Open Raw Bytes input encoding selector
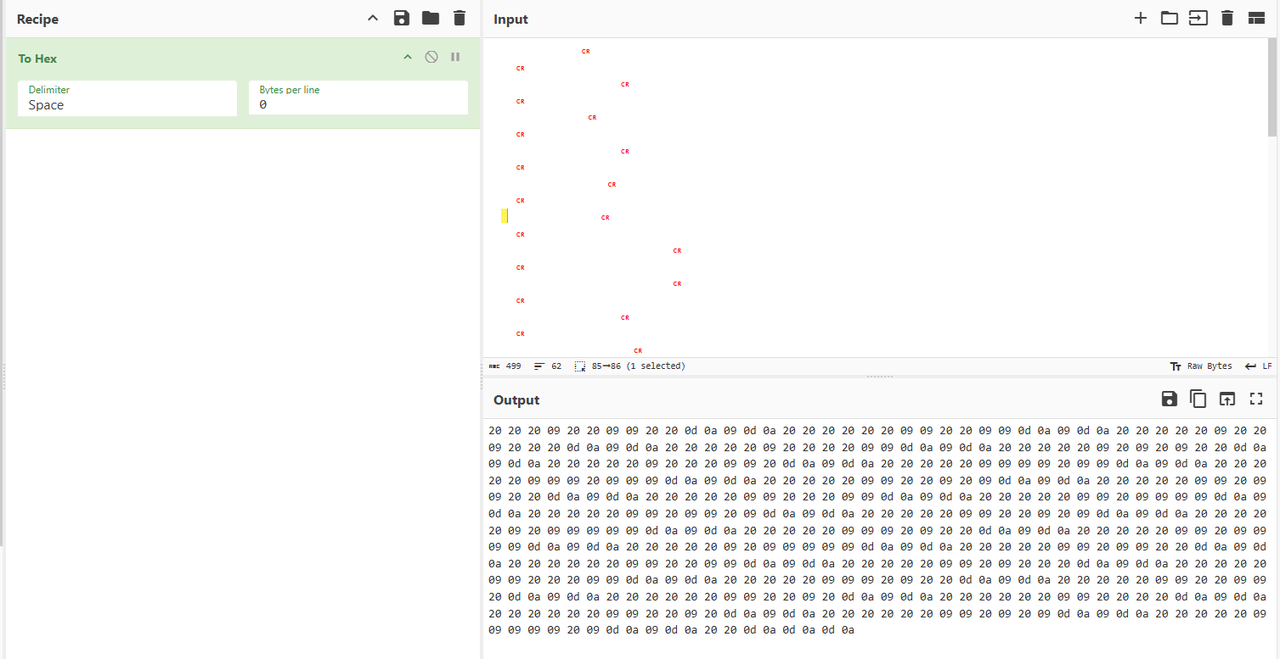Image resolution: width=1280 pixels, height=659 pixels. pos(1201,366)
